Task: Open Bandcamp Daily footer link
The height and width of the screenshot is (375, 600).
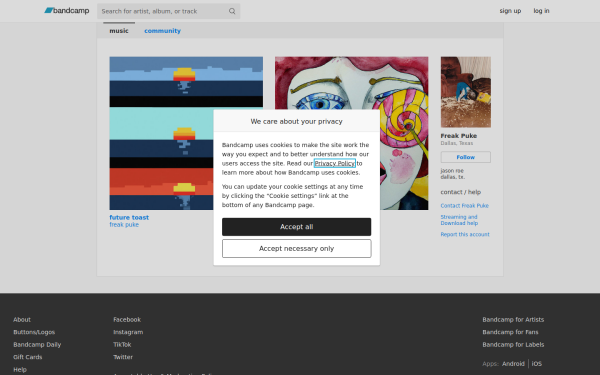Action: [37, 344]
